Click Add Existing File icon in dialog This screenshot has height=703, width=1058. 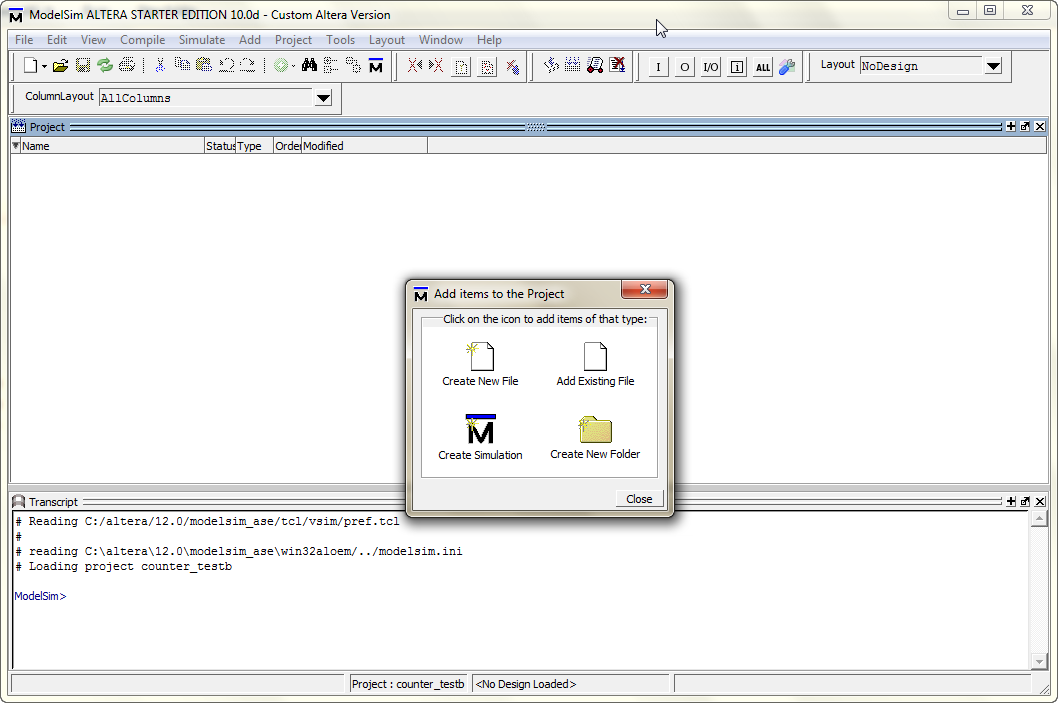595,356
